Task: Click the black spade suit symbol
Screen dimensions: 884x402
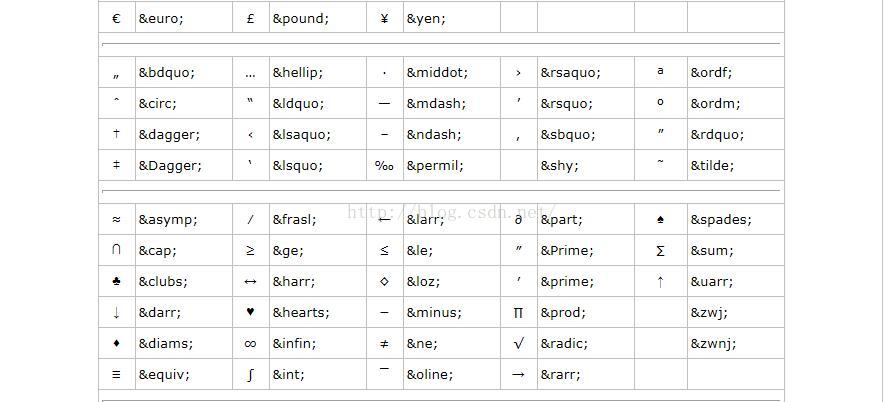Action: [660, 219]
